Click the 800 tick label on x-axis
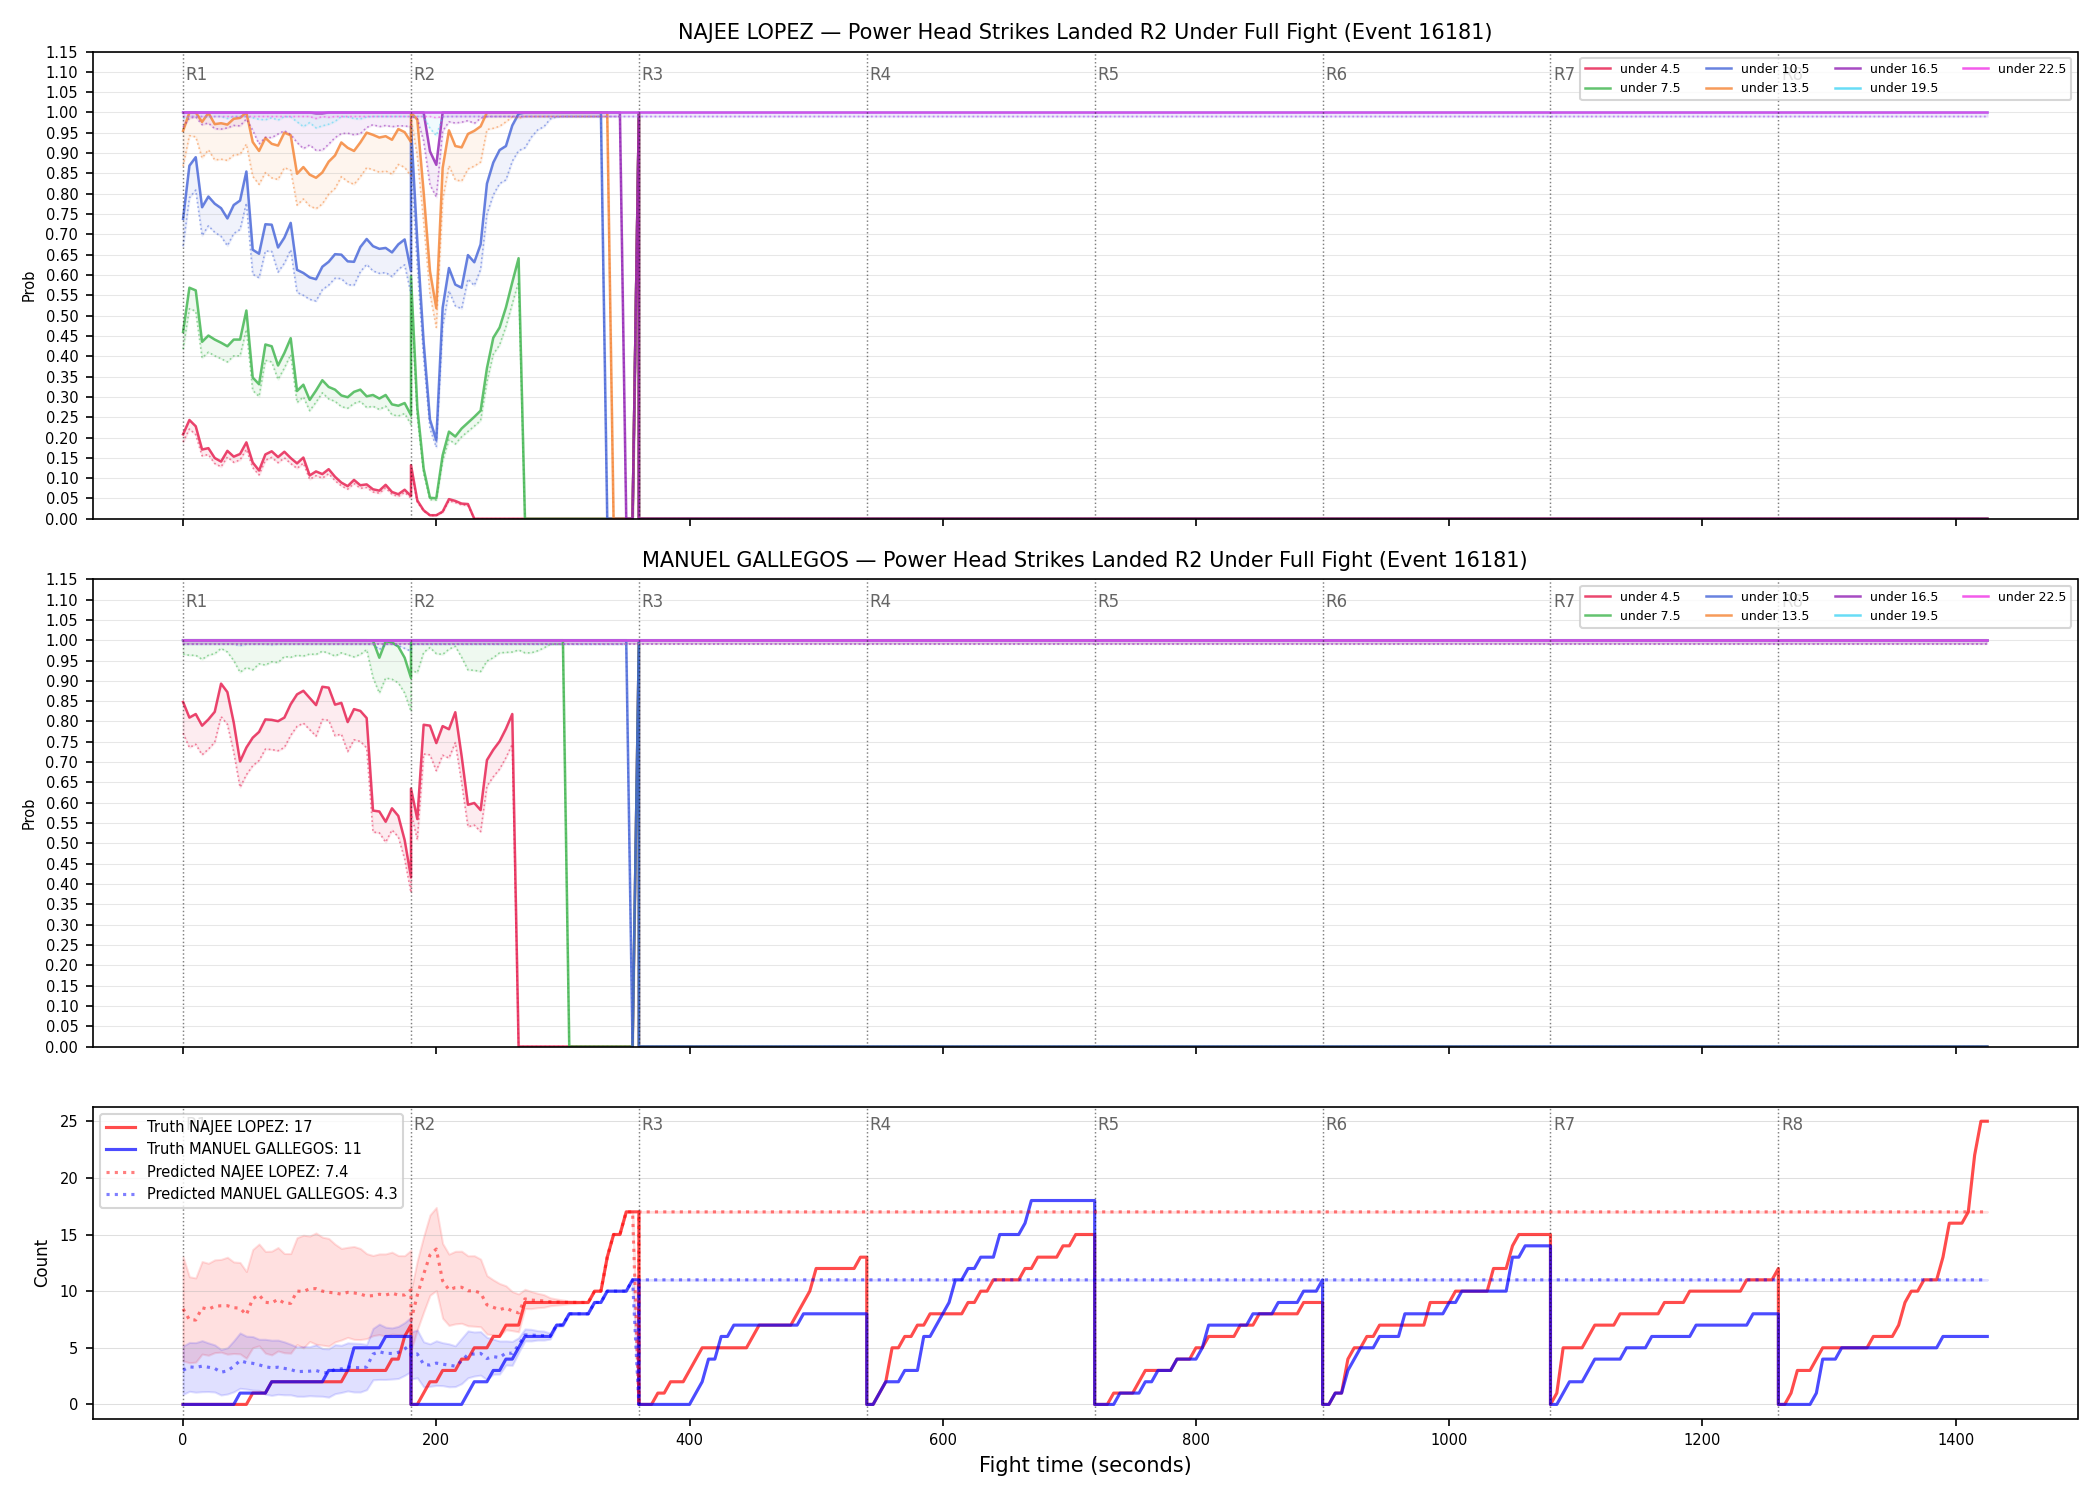The image size is (2100, 1500). pyautogui.click(x=1196, y=1440)
